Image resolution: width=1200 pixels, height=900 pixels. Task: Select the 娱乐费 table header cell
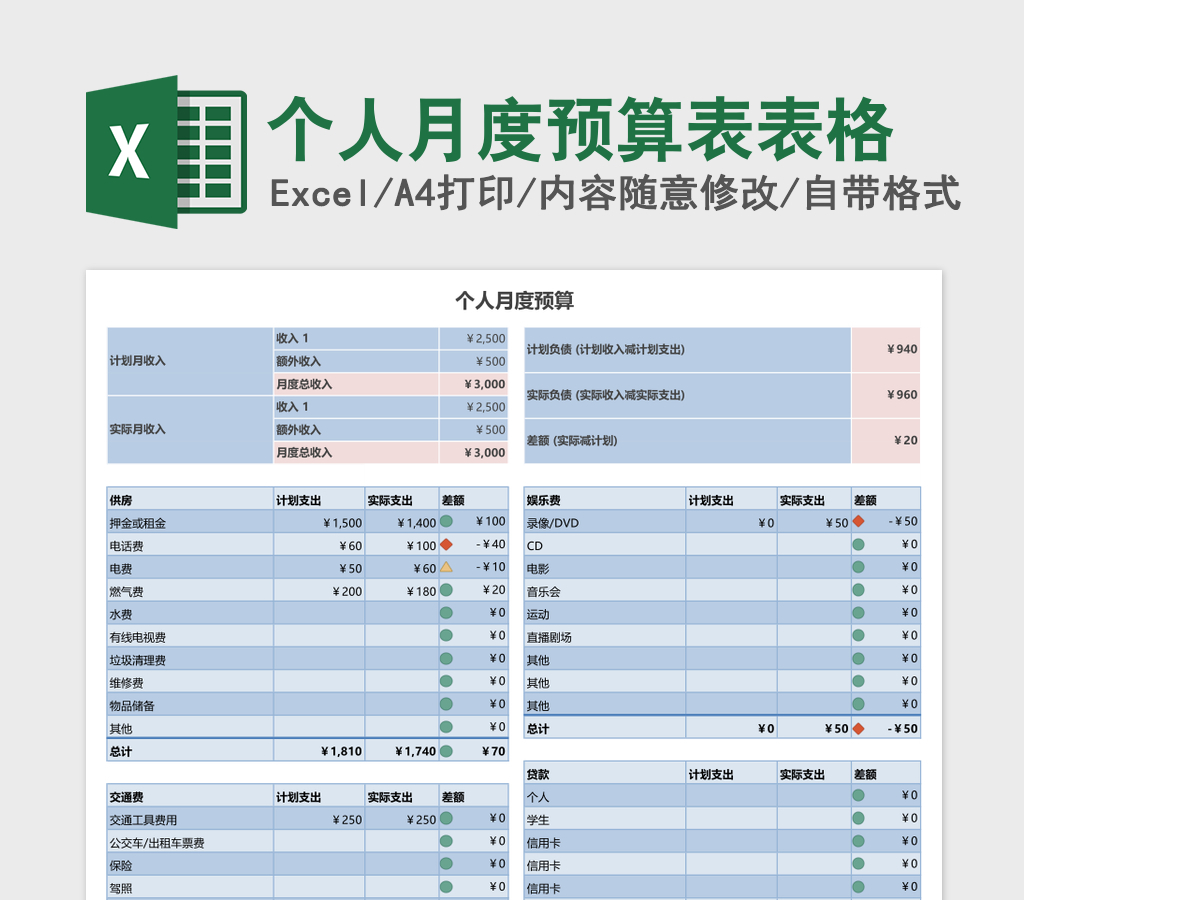coord(605,499)
